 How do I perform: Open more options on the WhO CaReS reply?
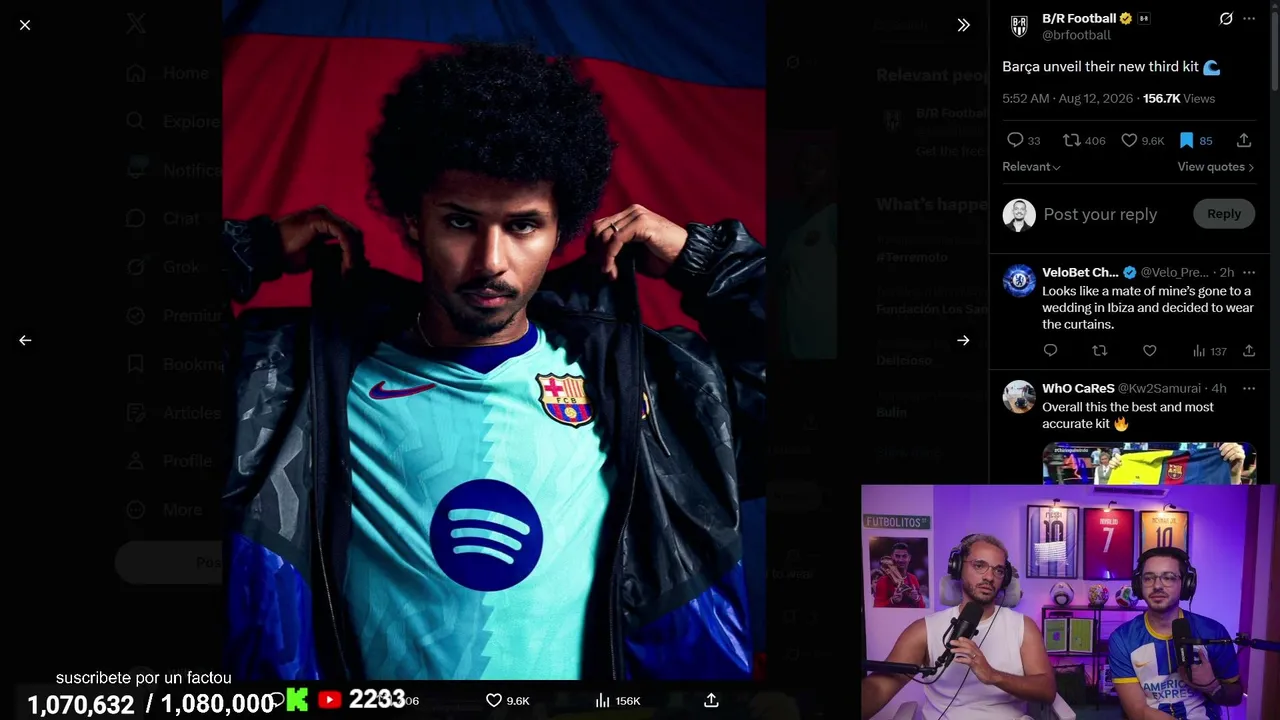(1248, 388)
